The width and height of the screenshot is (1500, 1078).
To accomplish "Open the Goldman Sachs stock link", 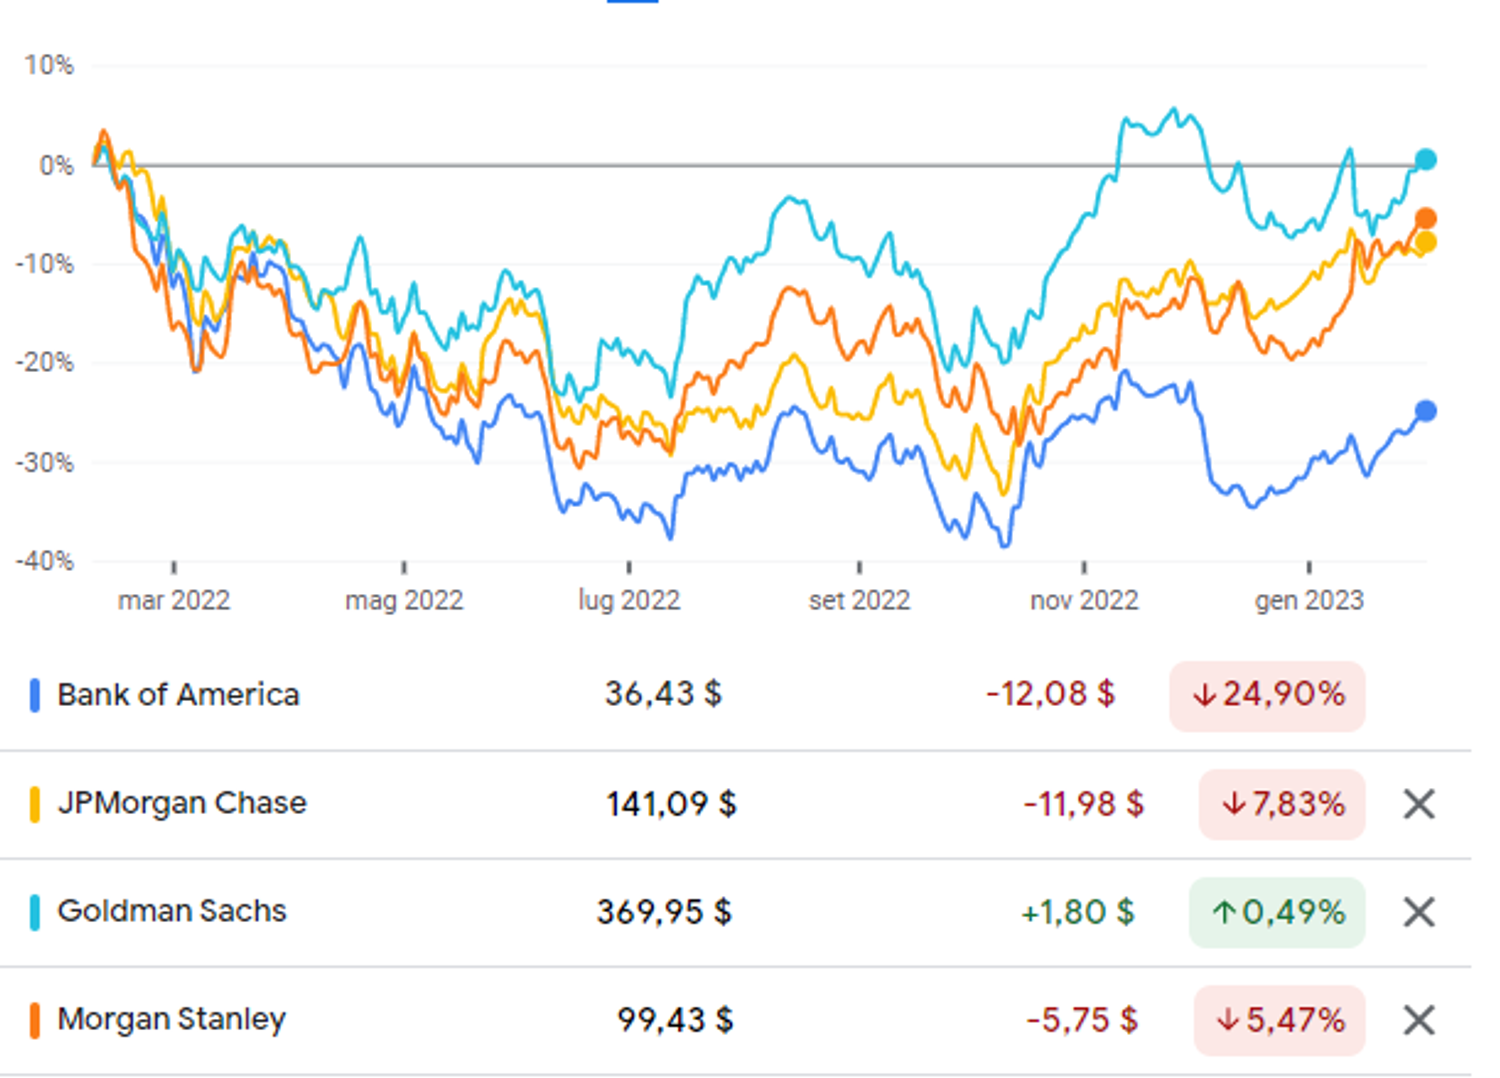I will (x=172, y=910).
